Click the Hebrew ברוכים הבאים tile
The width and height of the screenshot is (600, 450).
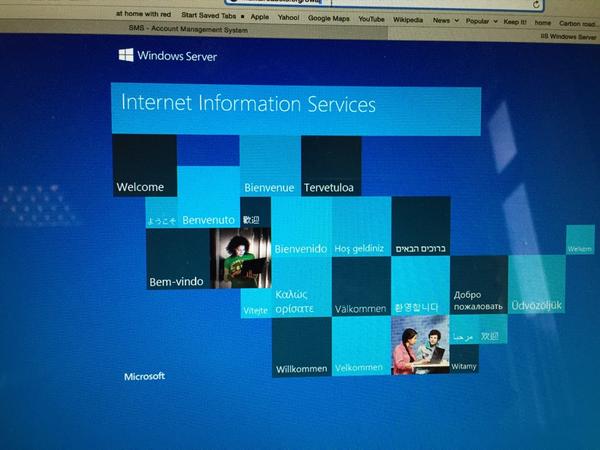tap(421, 226)
